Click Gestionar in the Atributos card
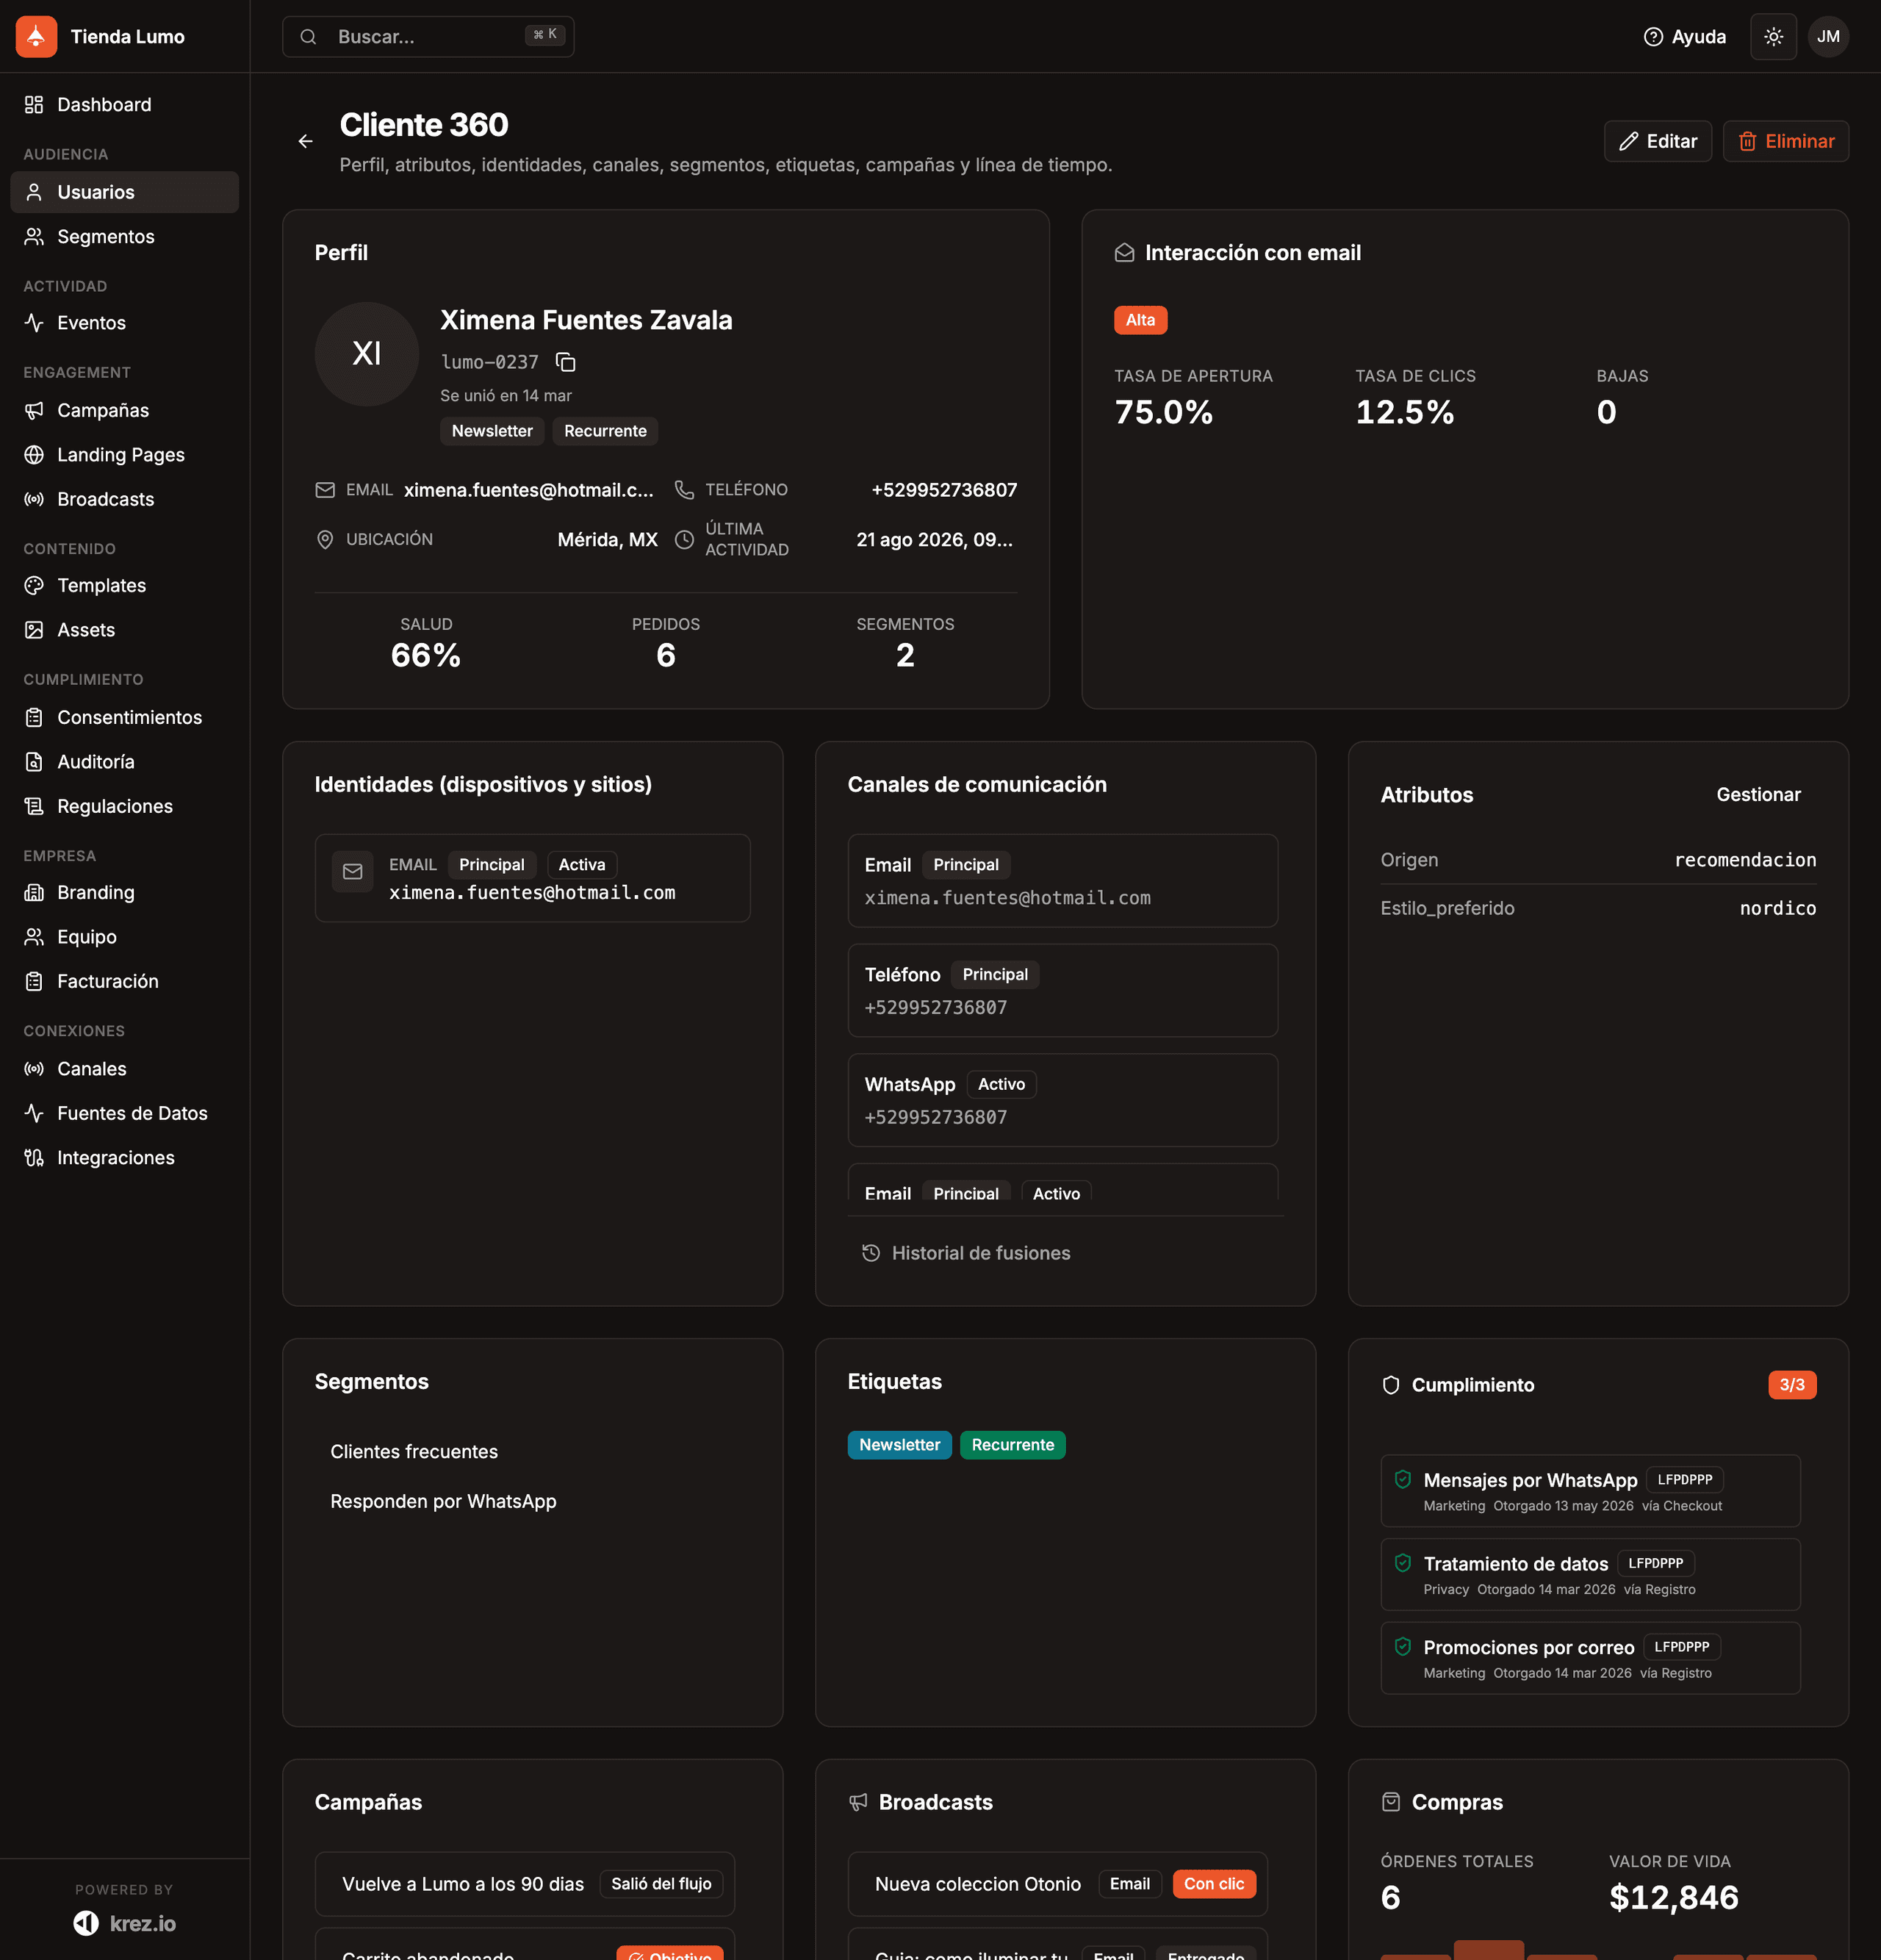The width and height of the screenshot is (1881, 1960). coord(1758,795)
